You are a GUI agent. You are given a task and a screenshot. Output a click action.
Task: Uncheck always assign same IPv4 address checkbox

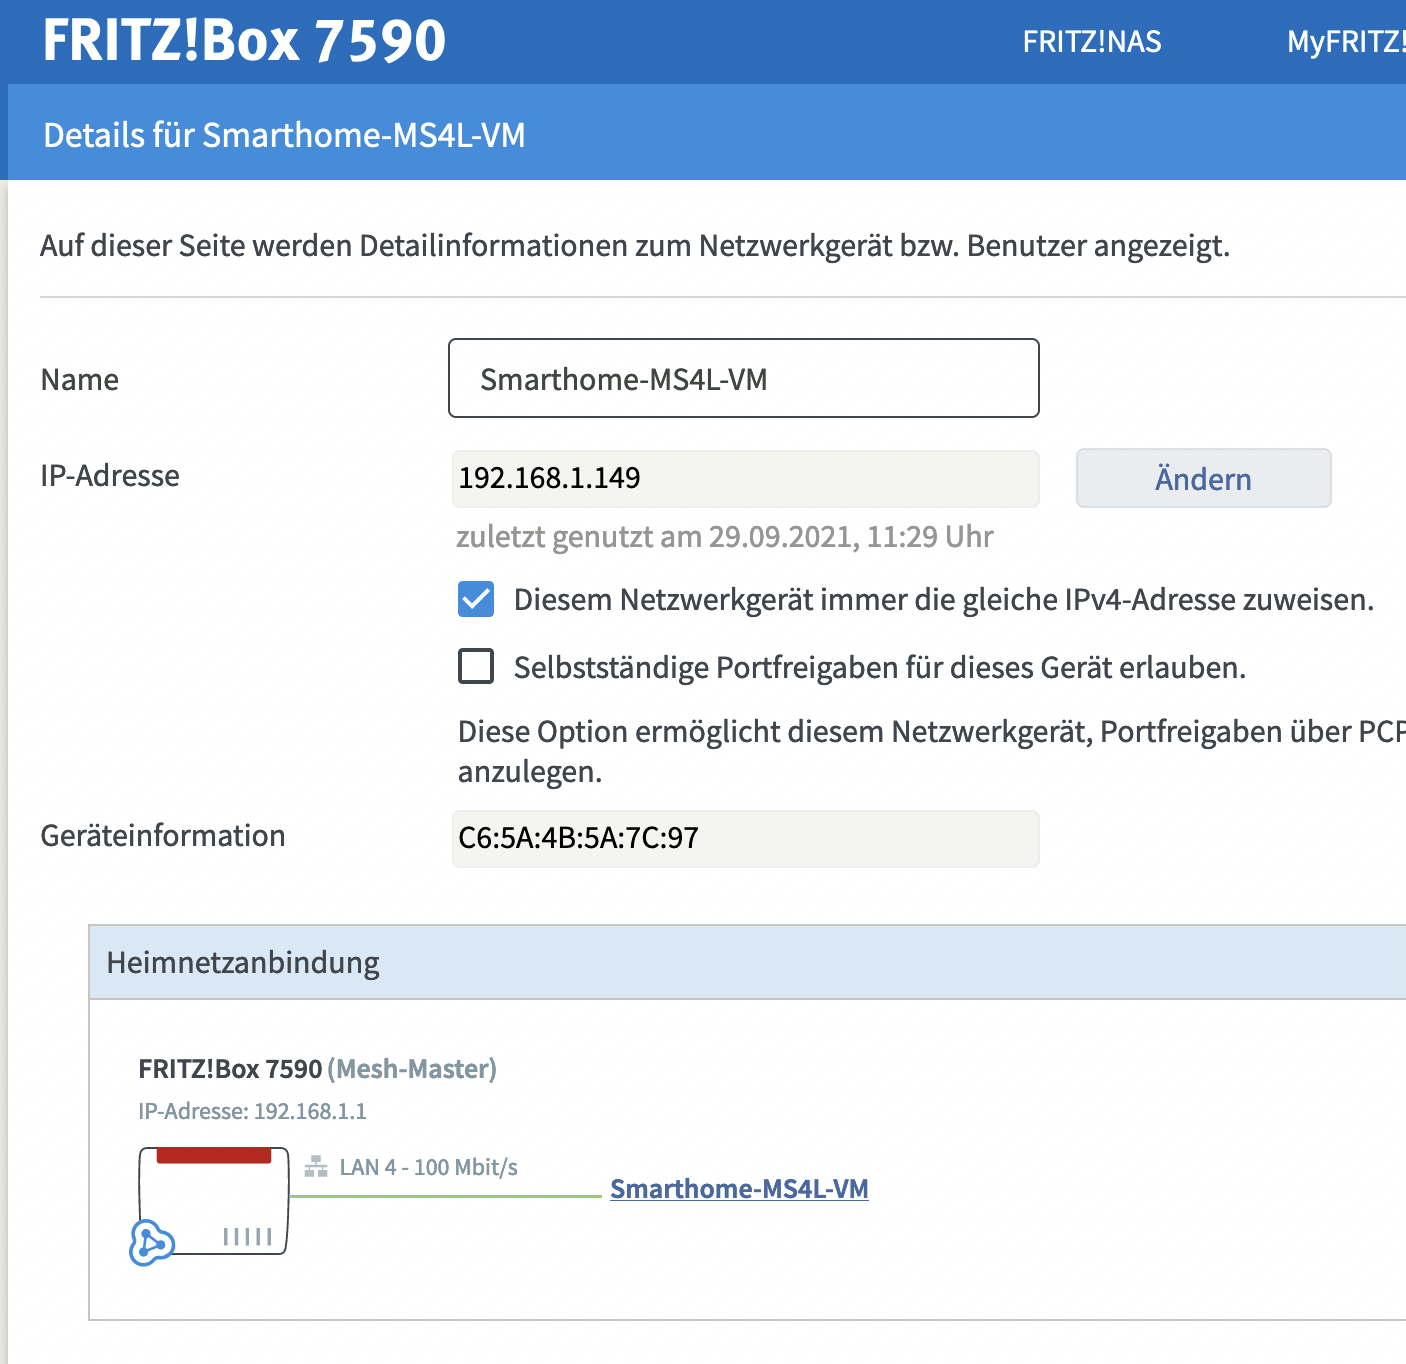476,599
